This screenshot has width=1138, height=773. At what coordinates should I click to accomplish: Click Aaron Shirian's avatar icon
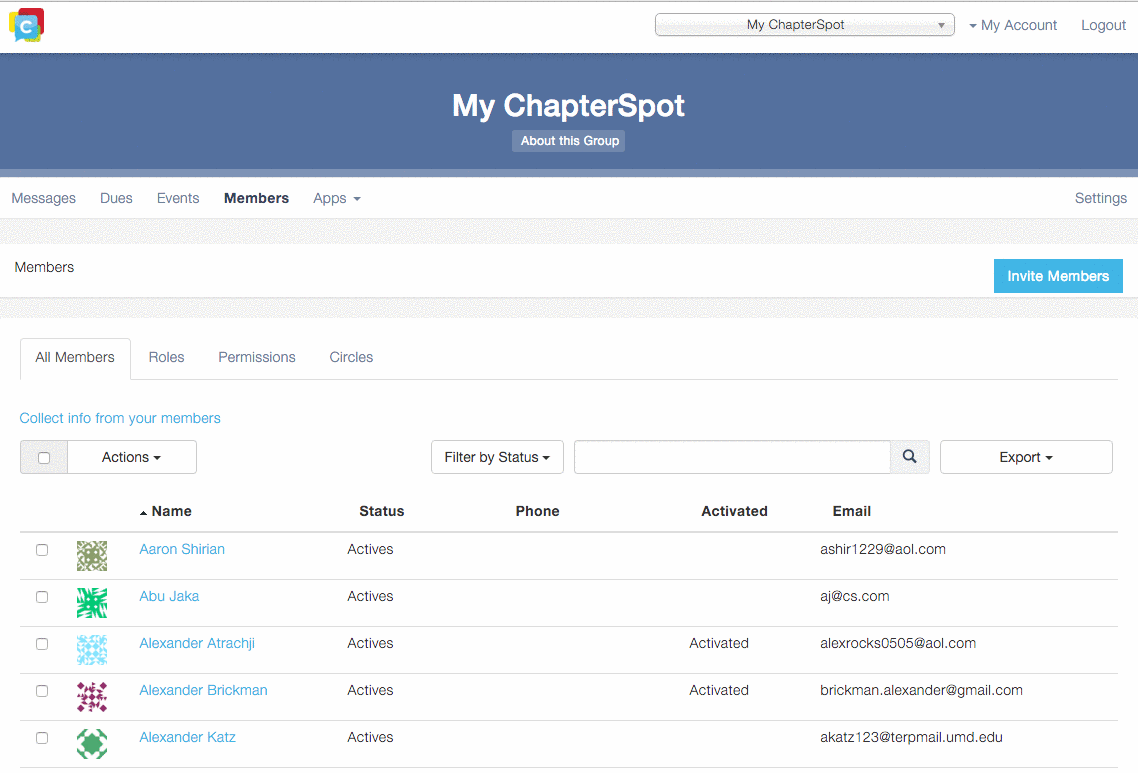coord(92,556)
